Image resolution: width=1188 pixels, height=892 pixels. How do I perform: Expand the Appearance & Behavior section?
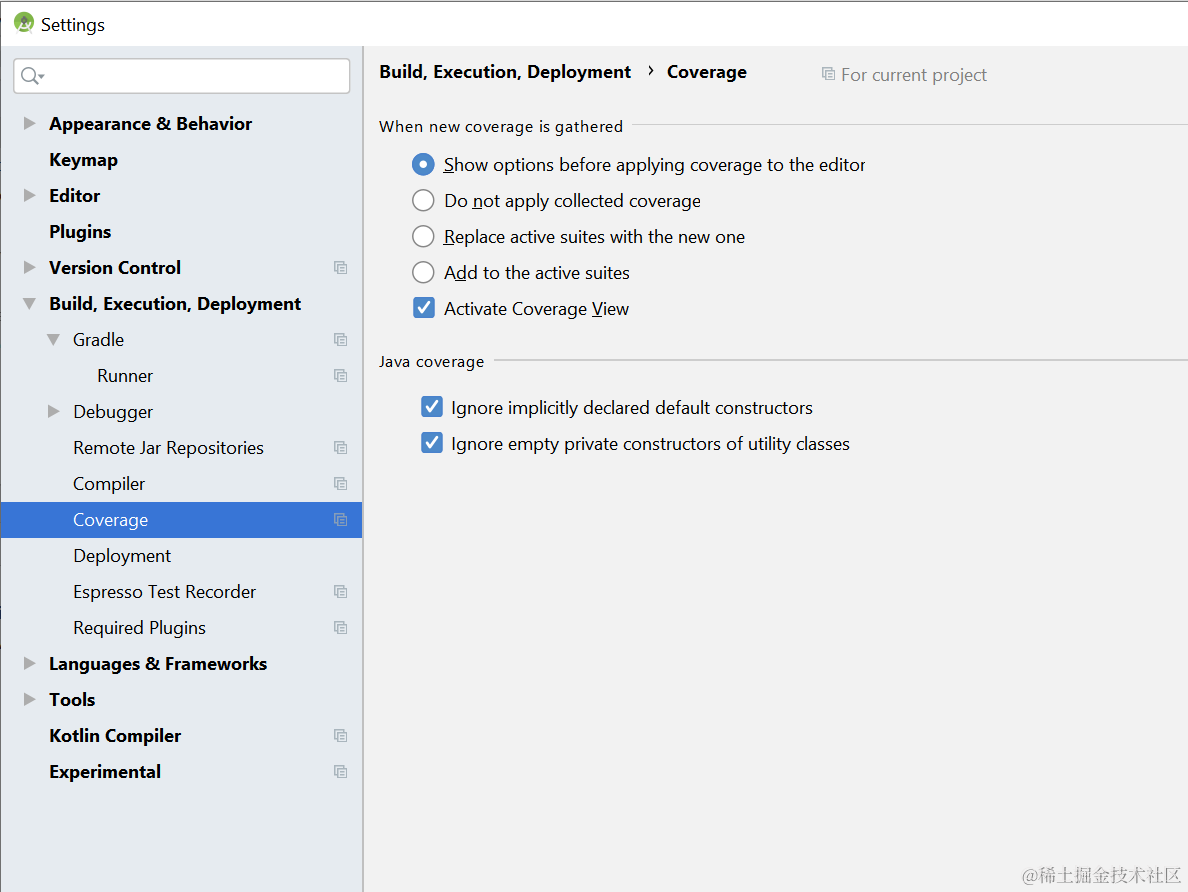[x=28, y=123]
